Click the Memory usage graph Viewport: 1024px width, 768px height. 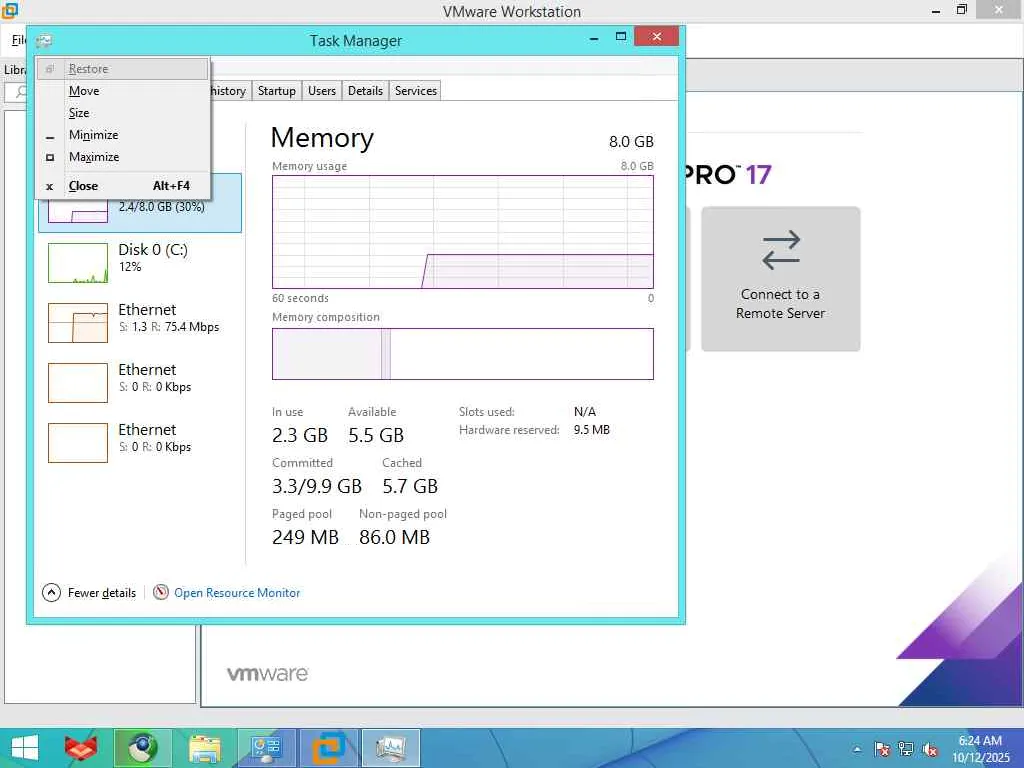click(x=462, y=232)
